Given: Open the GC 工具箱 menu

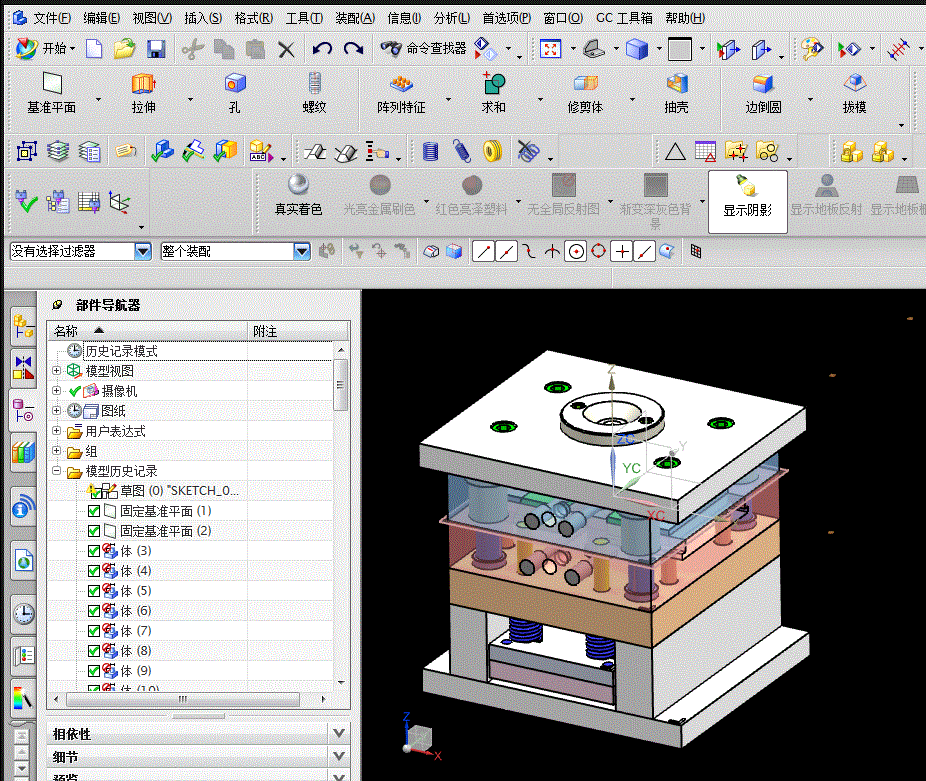Looking at the screenshot, I should point(624,18).
